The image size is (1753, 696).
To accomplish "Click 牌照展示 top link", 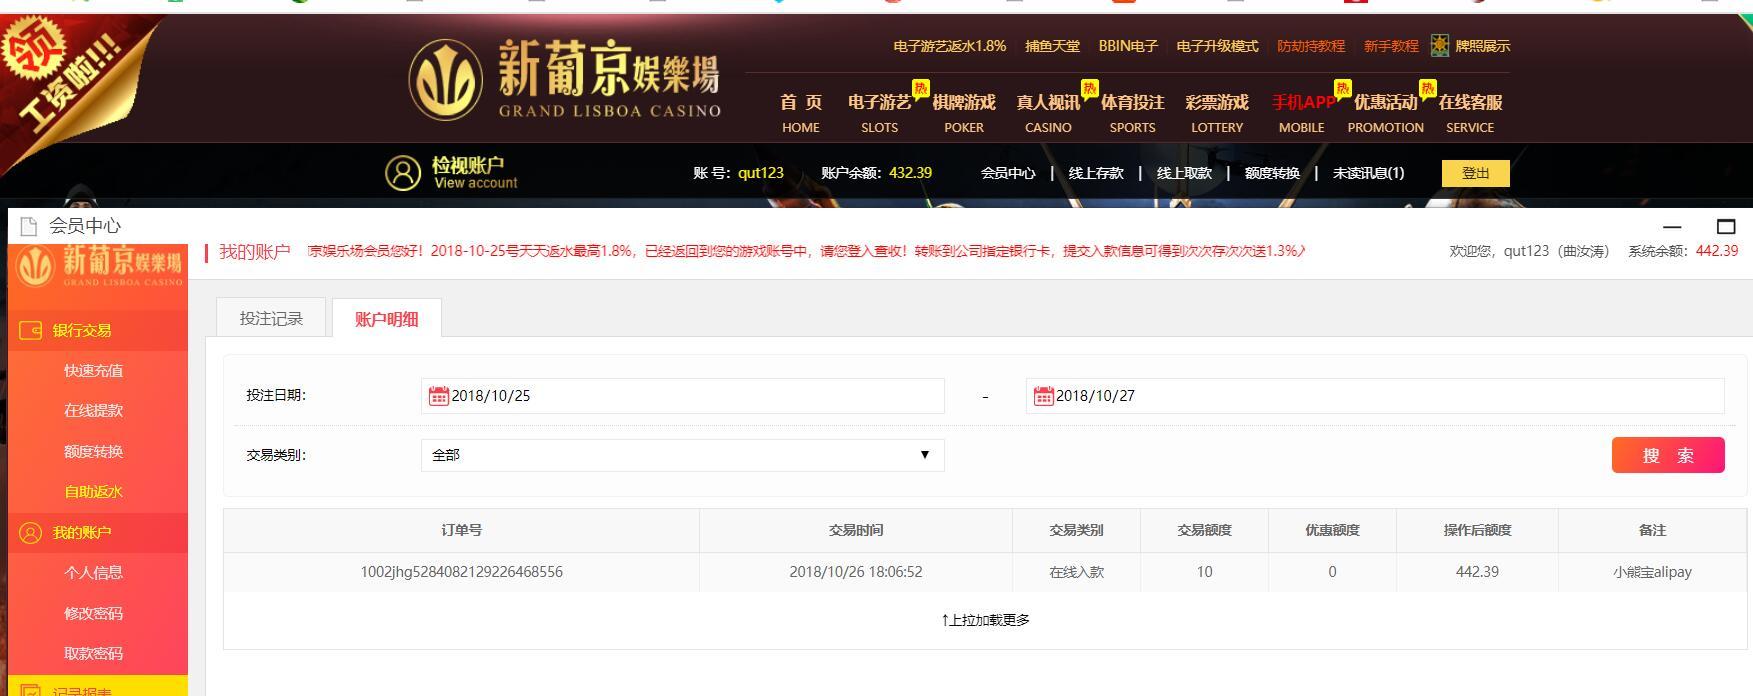I will coord(1483,46).
